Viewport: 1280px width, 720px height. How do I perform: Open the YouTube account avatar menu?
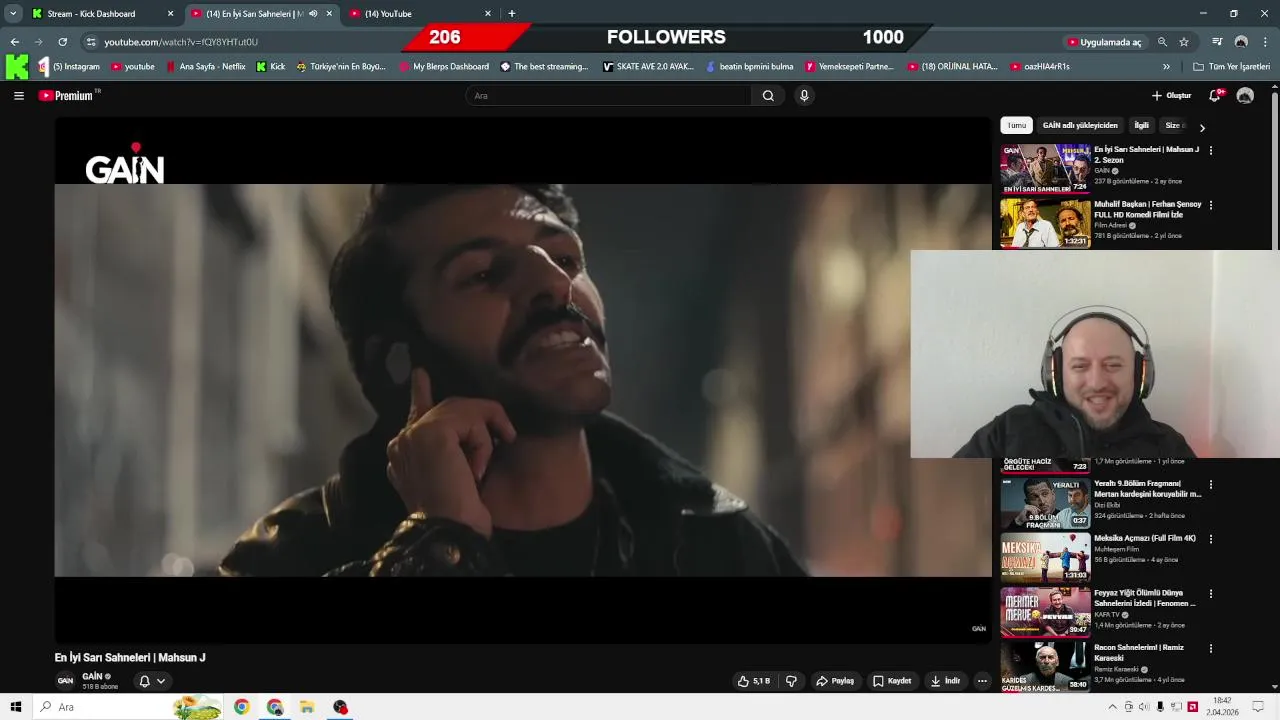[x=1245, y=96]
